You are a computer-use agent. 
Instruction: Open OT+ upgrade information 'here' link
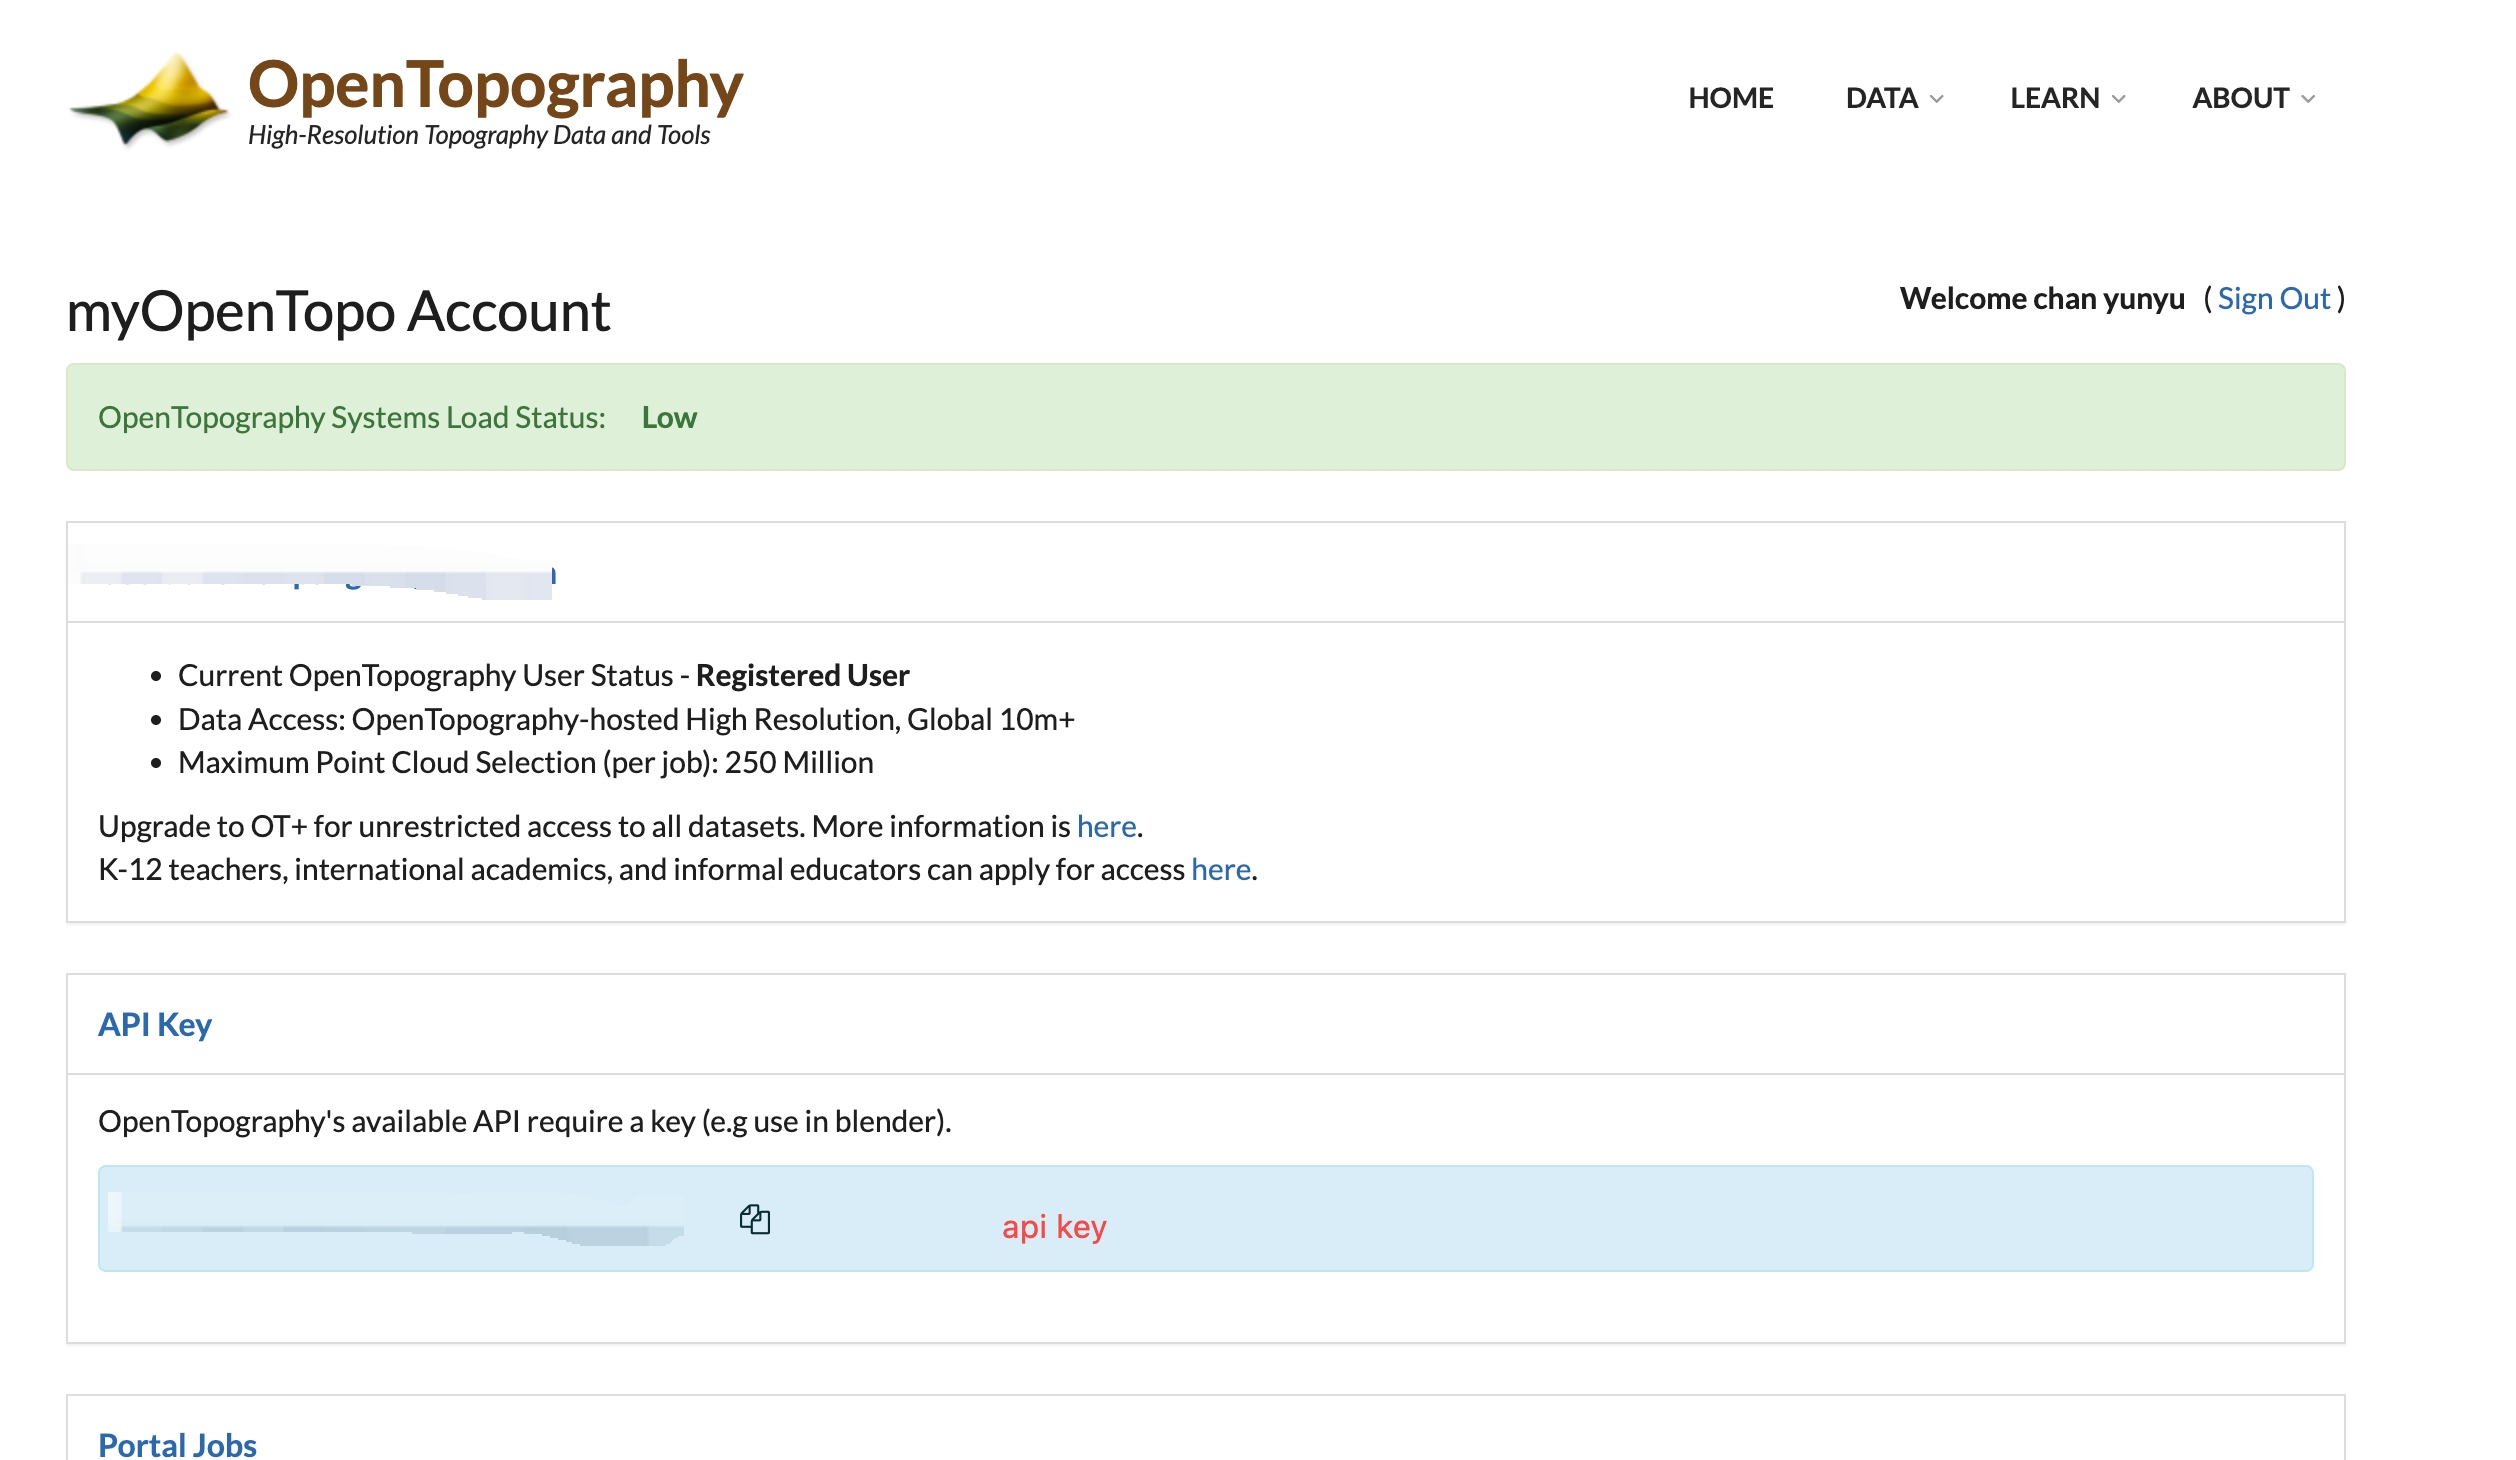(1106, 826)
